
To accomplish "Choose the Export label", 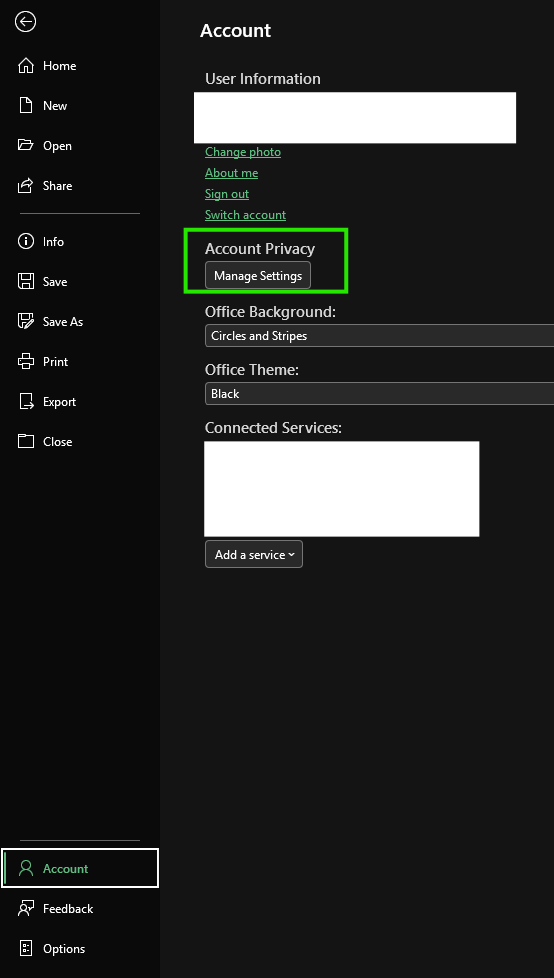I will pos(59,402).
